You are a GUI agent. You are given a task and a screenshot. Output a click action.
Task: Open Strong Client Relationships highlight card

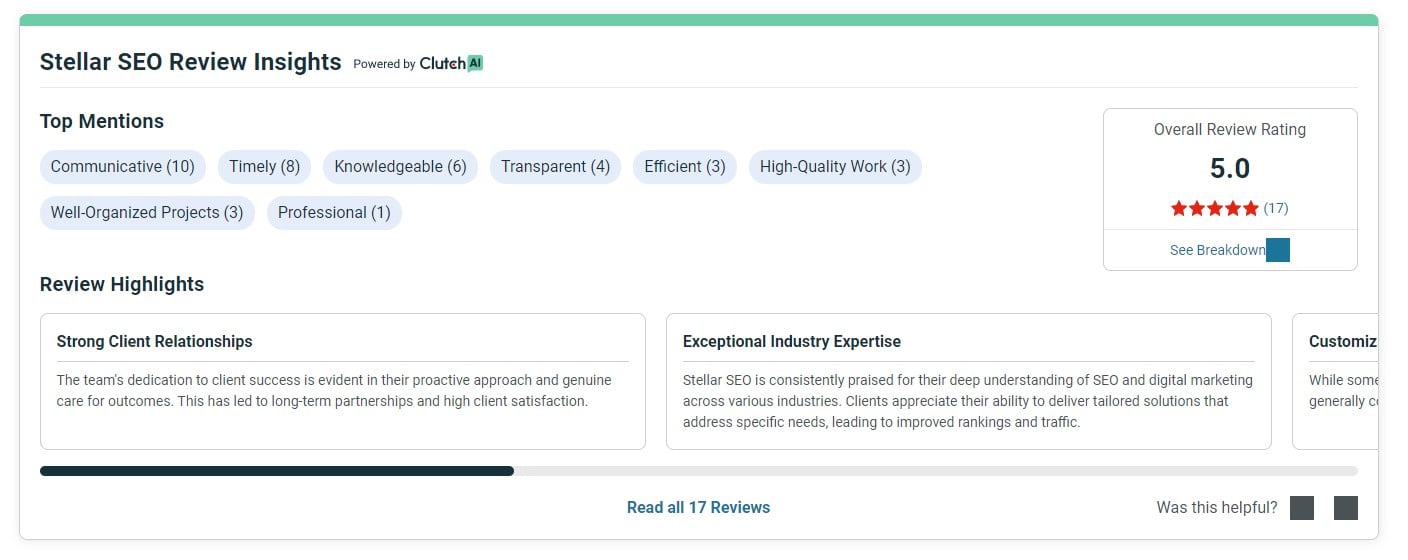click(x=343, y=382)
